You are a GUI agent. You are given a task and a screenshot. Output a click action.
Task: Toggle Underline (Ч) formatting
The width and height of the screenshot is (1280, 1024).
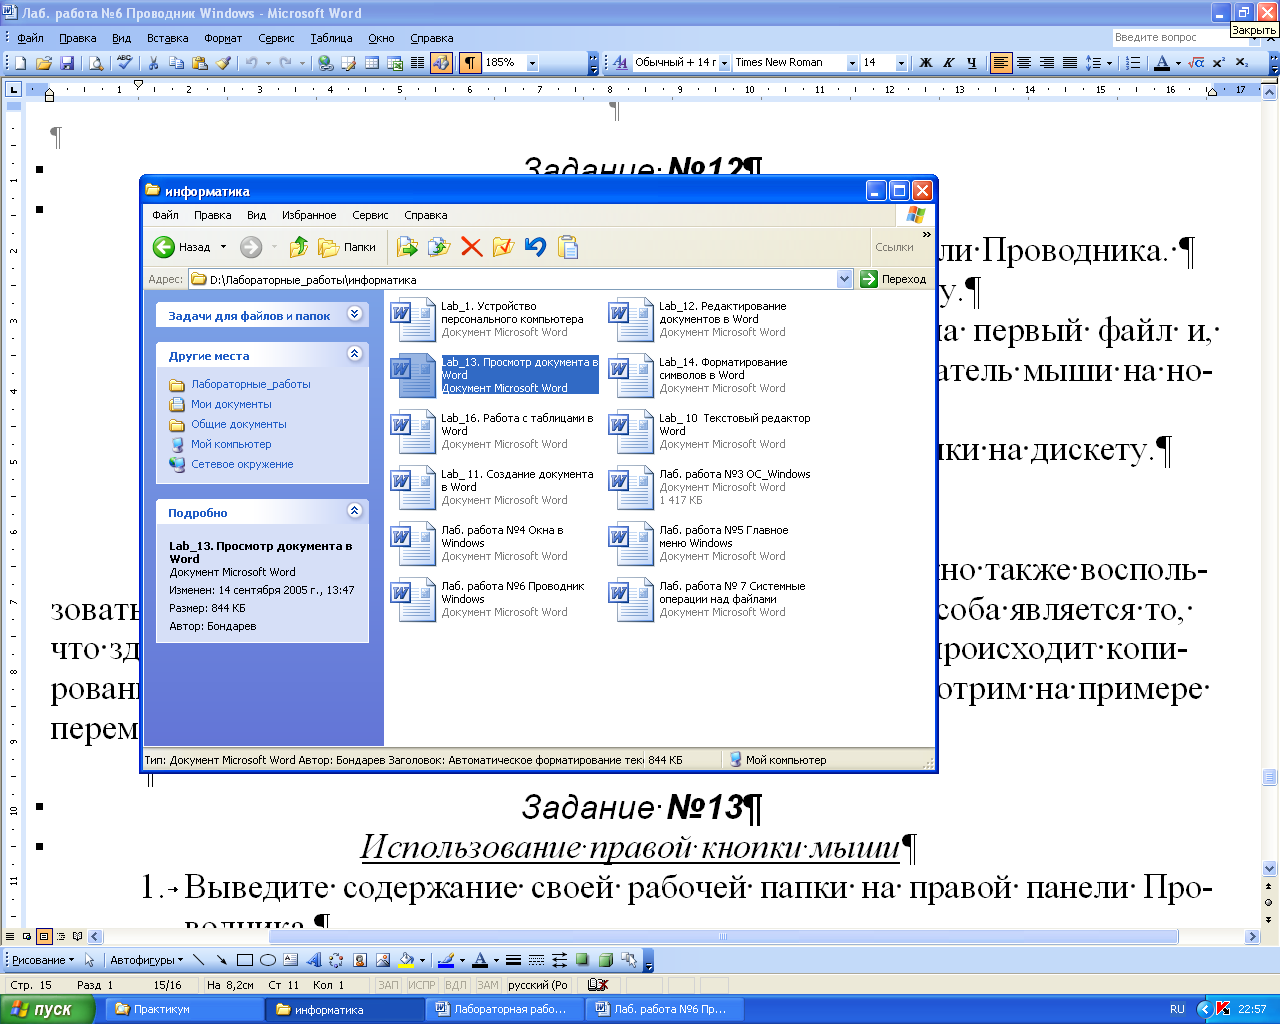coord(971,63)
